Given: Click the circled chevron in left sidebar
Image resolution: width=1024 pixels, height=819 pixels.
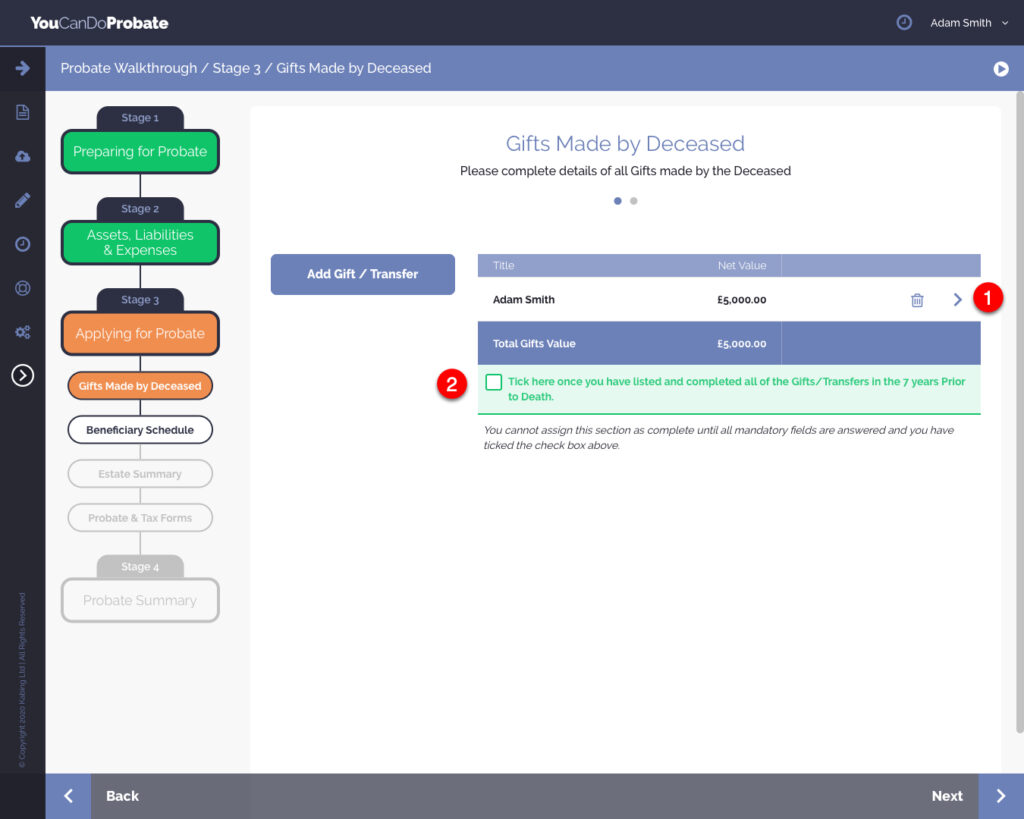Looking at the screenshot, I should tap(22, 375).
